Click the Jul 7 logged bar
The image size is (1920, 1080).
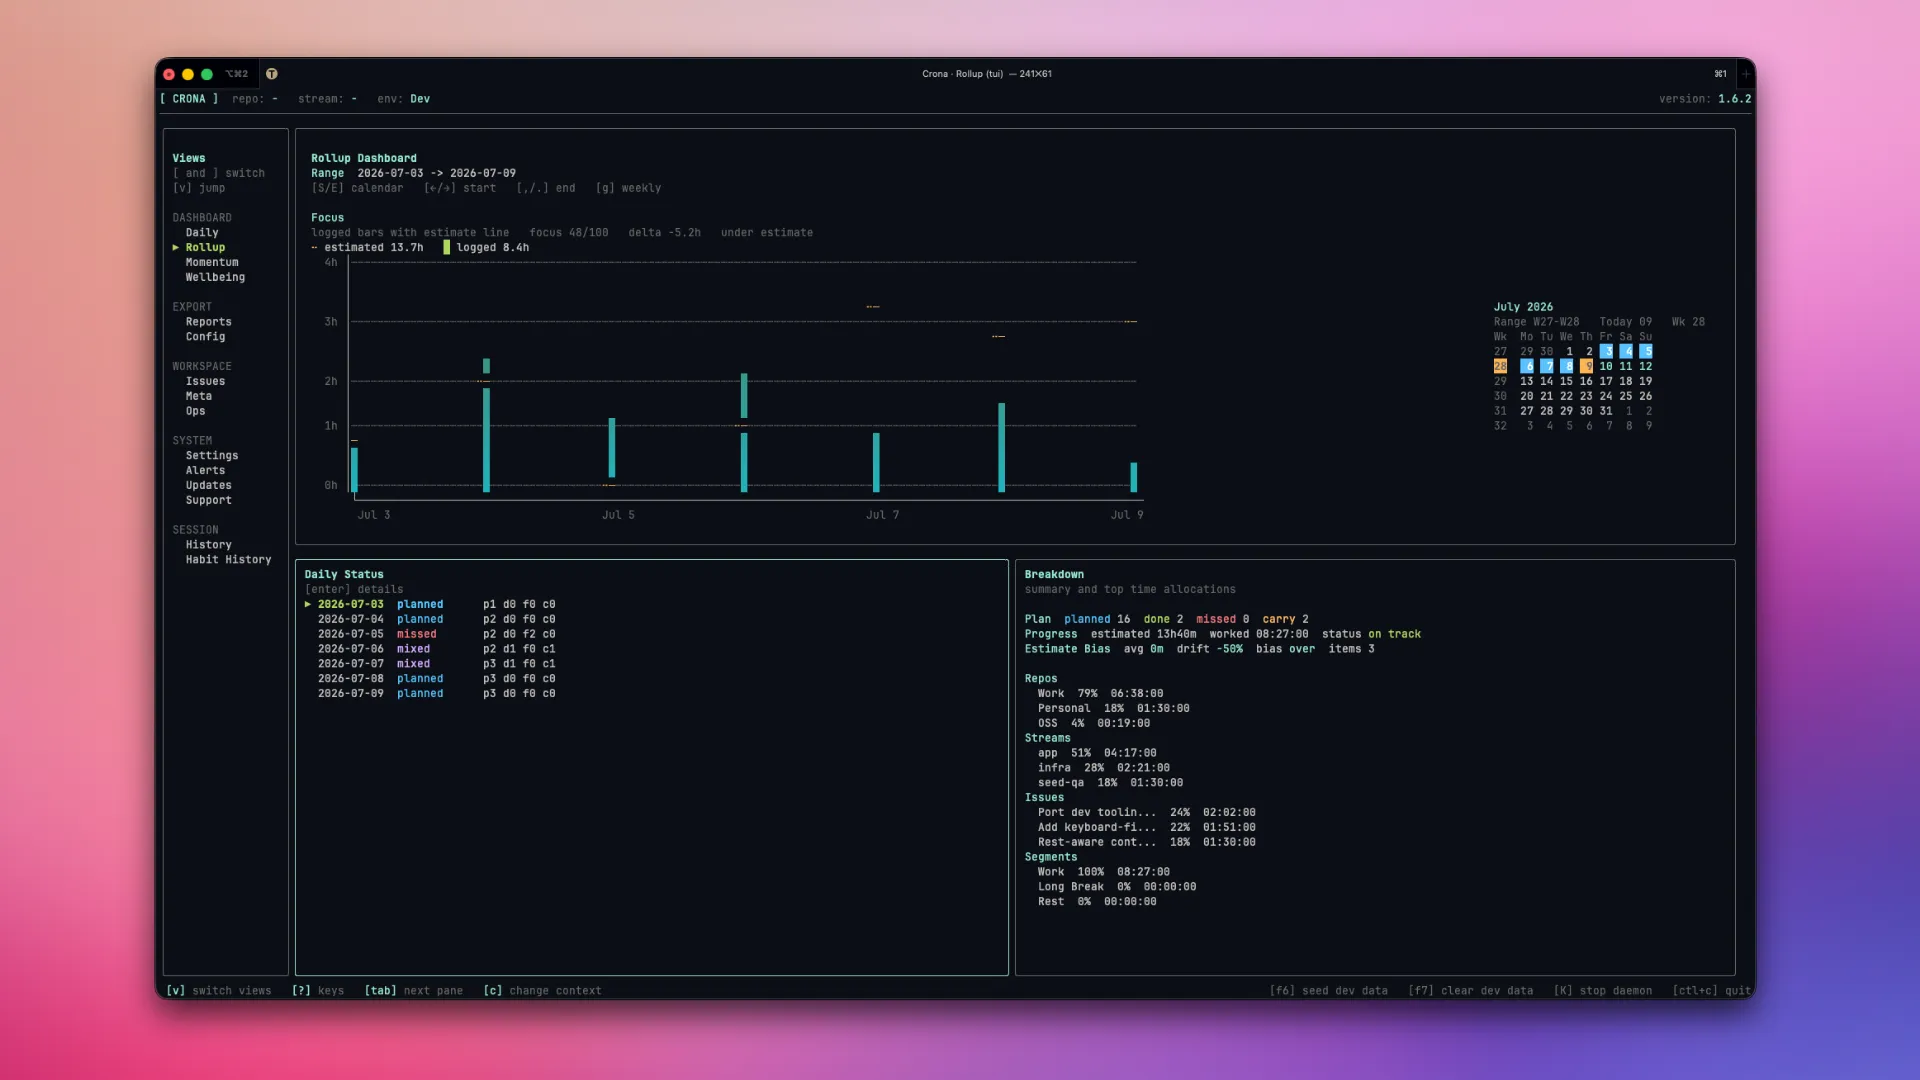(x=876, y=462)
